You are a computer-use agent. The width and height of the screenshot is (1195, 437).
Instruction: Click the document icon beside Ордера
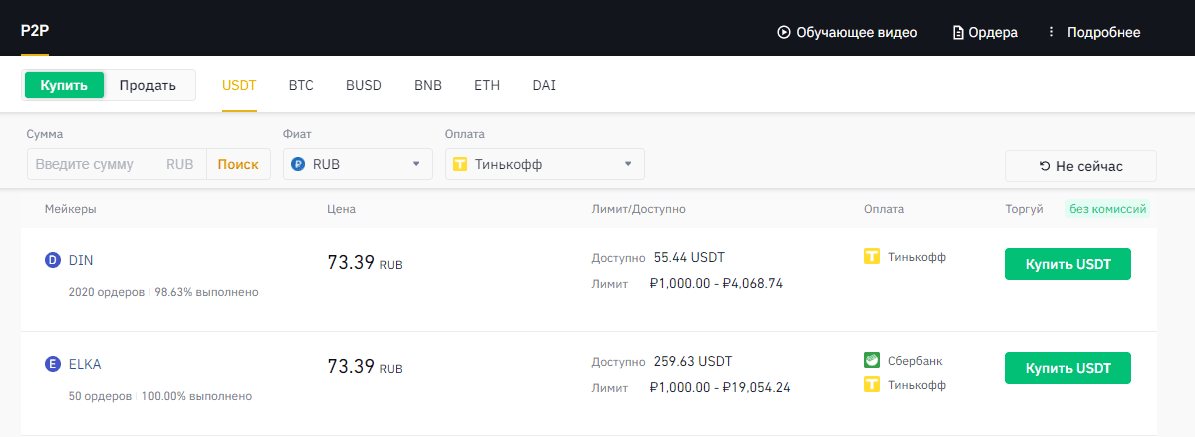[x=958, y=32]
